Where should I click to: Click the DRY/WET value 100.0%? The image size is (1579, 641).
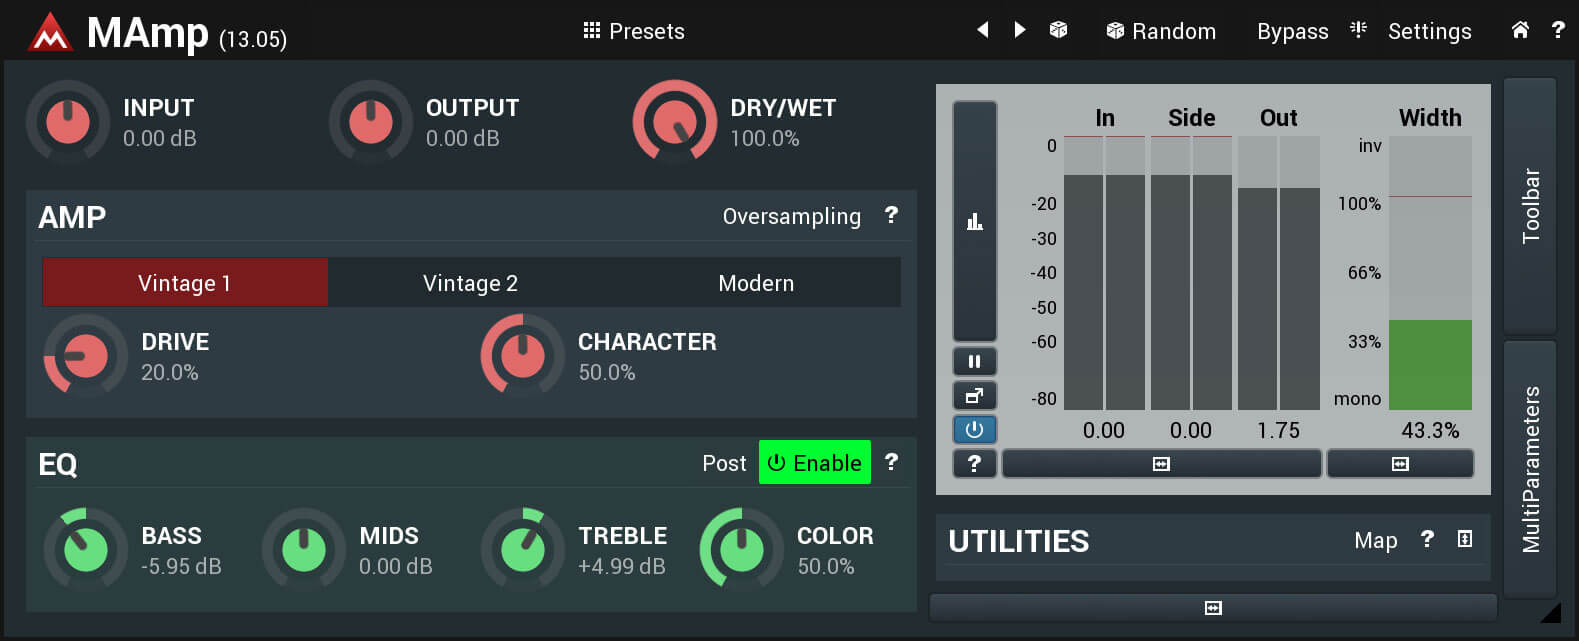click(x=765, y=138)
